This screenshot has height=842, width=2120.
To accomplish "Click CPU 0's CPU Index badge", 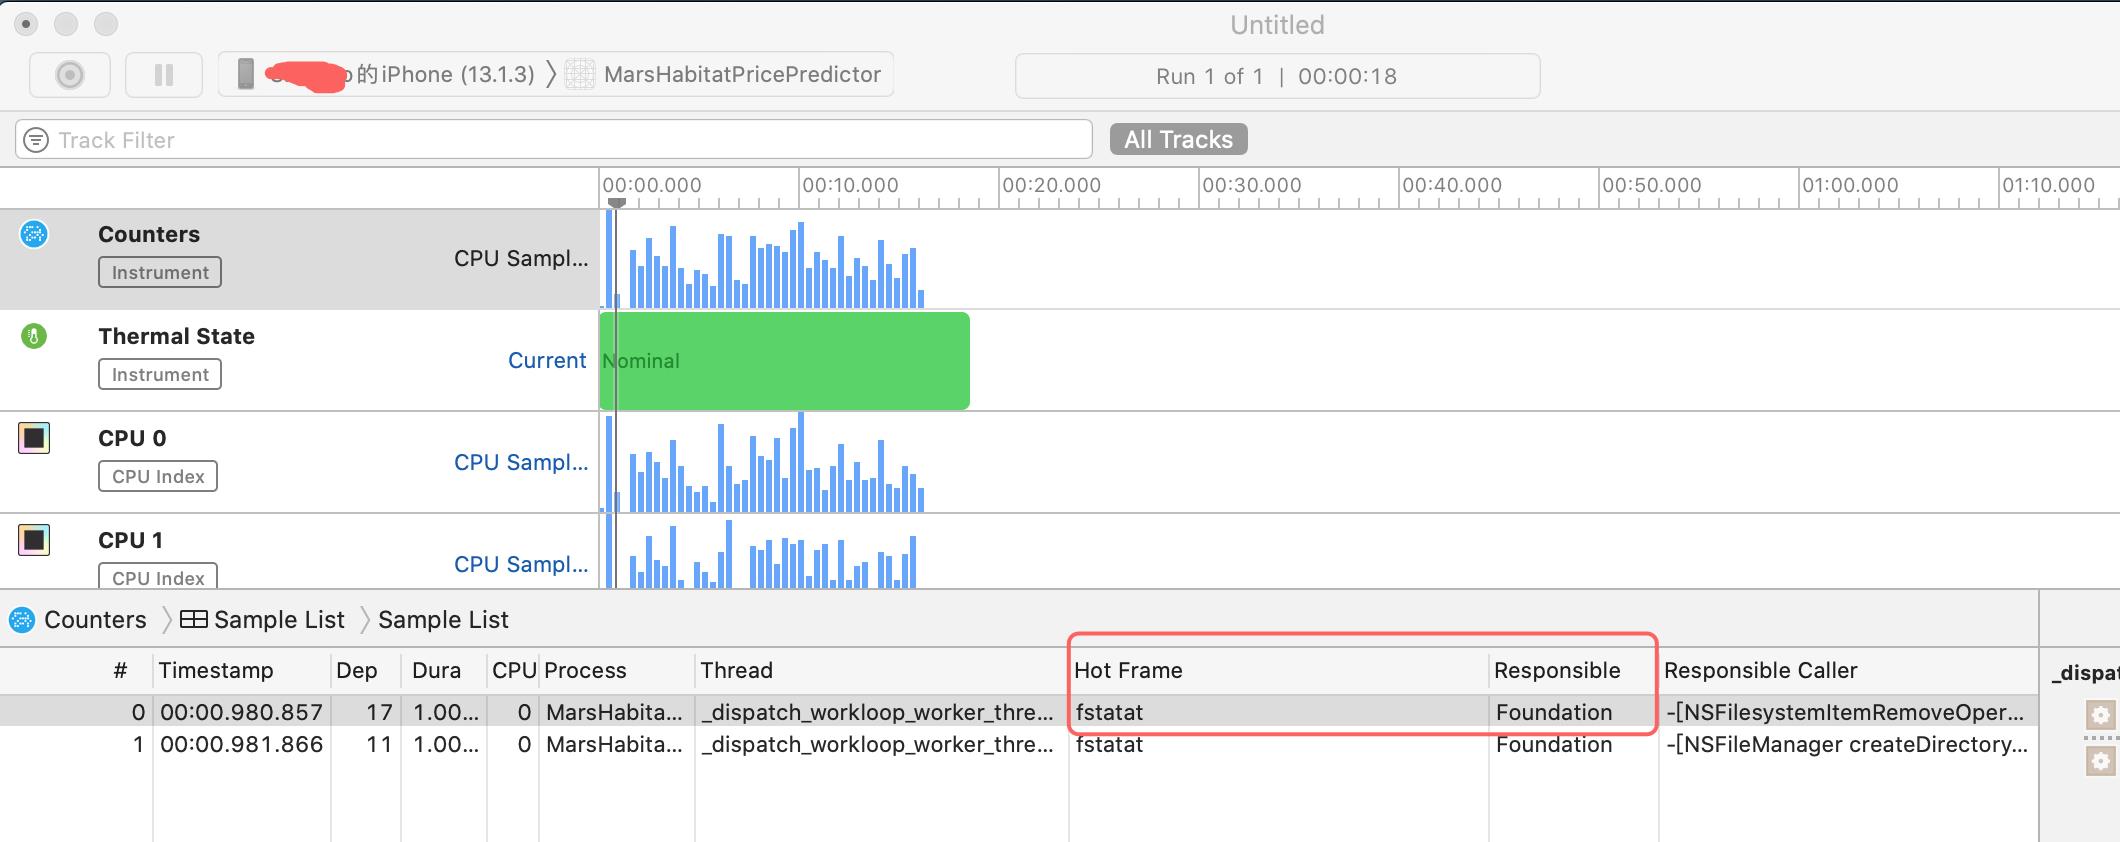I will 158,476.
